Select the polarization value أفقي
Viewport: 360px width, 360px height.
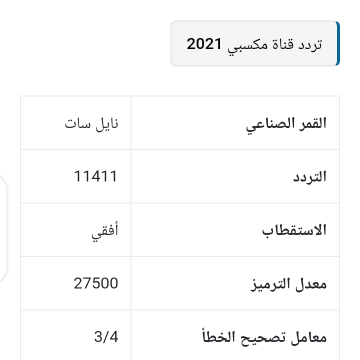[x=105, y=231]
